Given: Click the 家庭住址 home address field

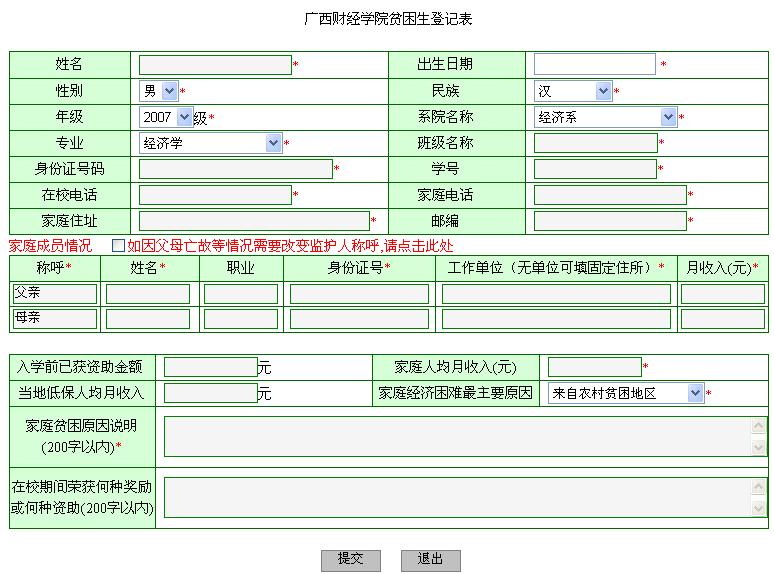Looking at the screenshot, I should pos(254,221).
